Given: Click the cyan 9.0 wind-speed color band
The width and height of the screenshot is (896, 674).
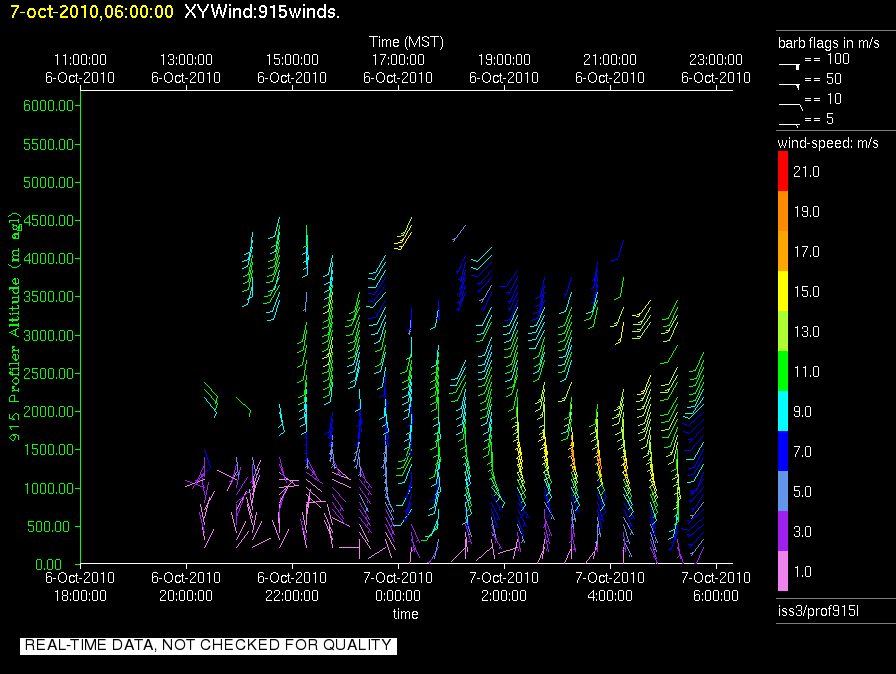Looking at the screenshot, I should pos(783,411).
